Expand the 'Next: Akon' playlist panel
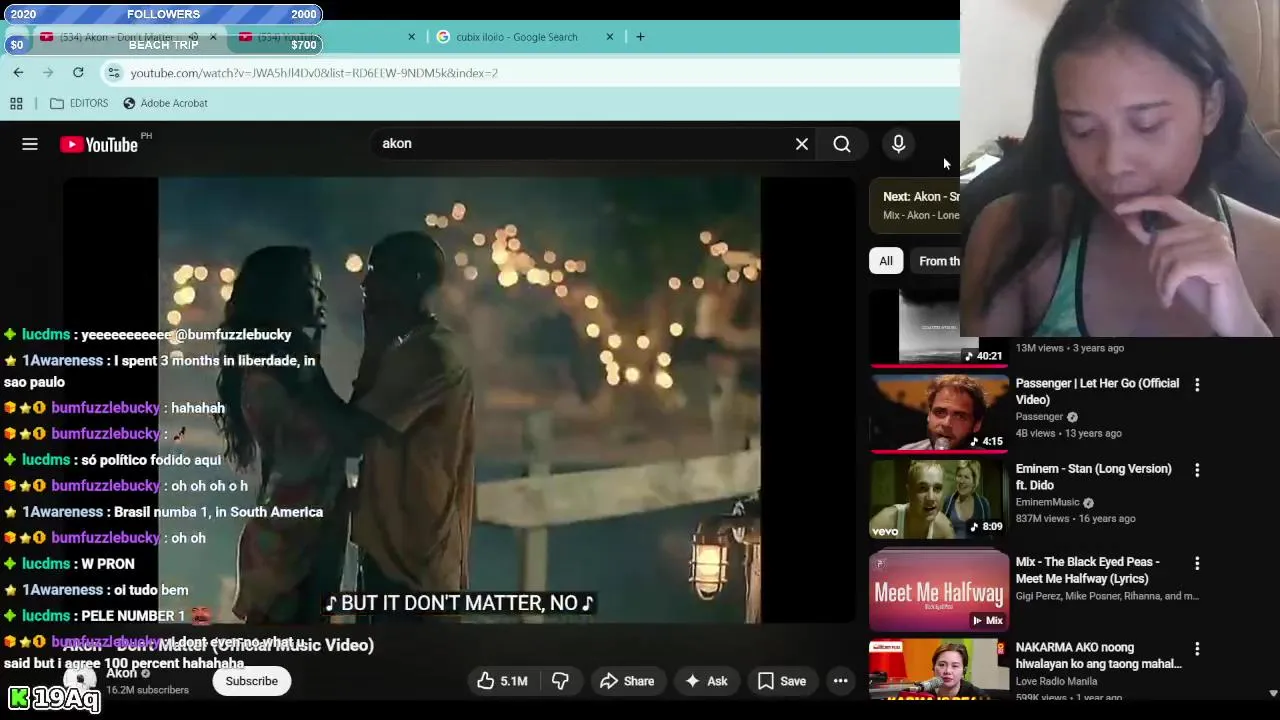This screenshot has height=720, width=1280. pyautogui.click(x=915, y=205)
